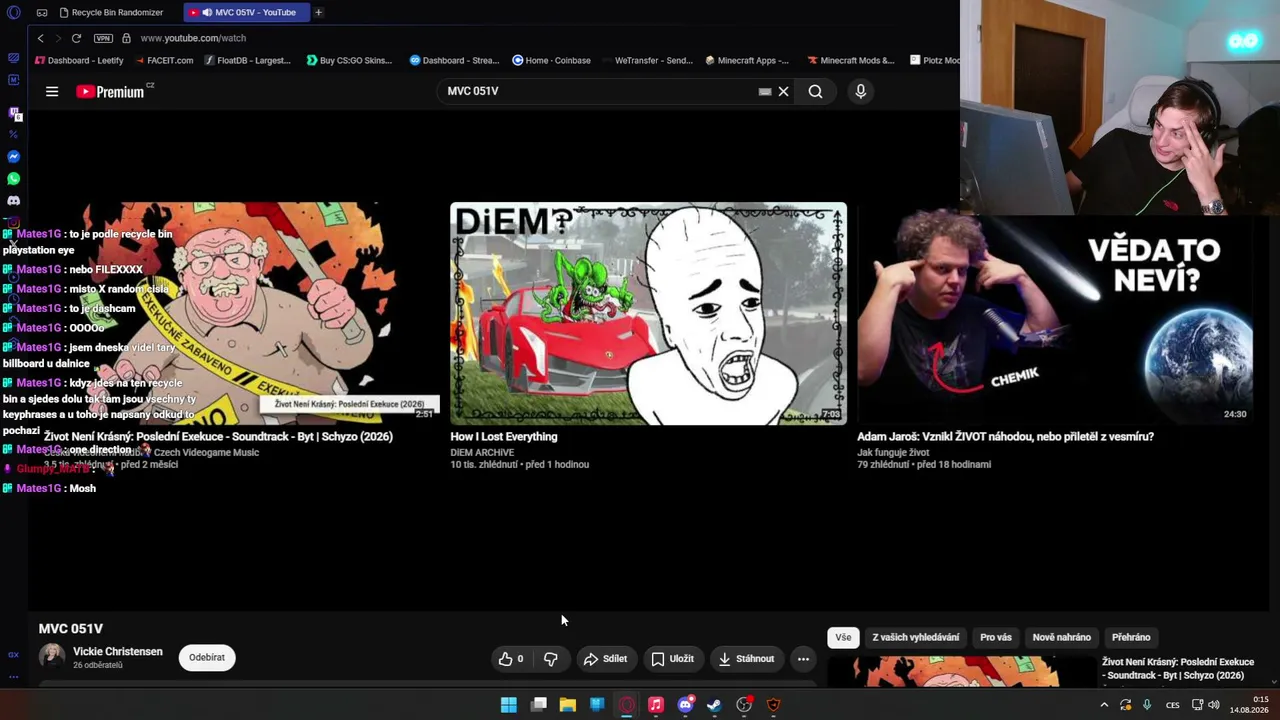Open Vickie Christensen channel name link

click(x=118, y=652)
